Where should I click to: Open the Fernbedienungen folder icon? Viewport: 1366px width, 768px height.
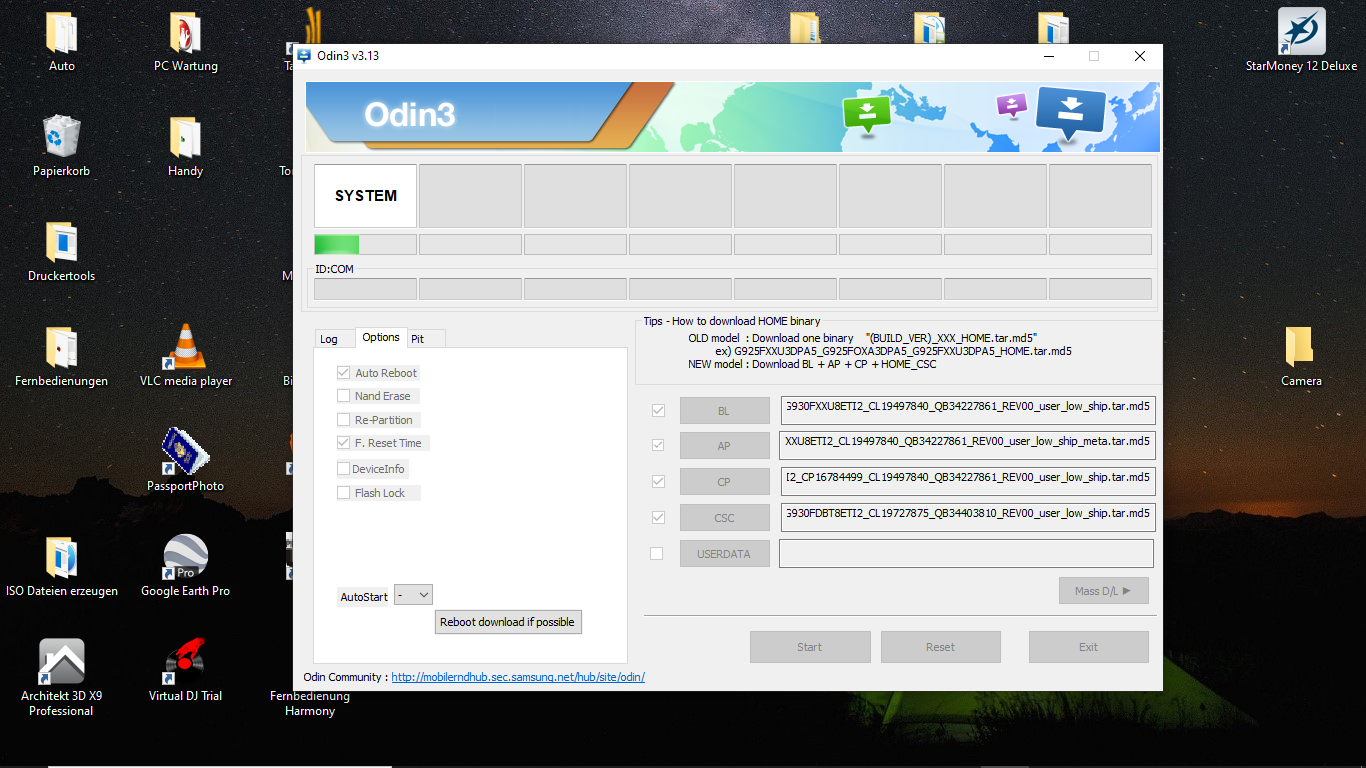click(x=61, y=357)
